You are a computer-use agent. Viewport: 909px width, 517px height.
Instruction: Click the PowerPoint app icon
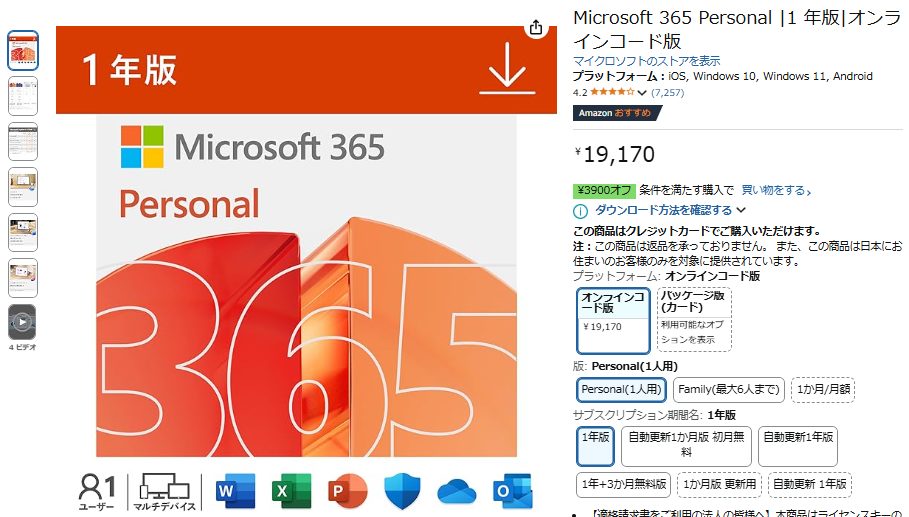[x=347, y=491]
